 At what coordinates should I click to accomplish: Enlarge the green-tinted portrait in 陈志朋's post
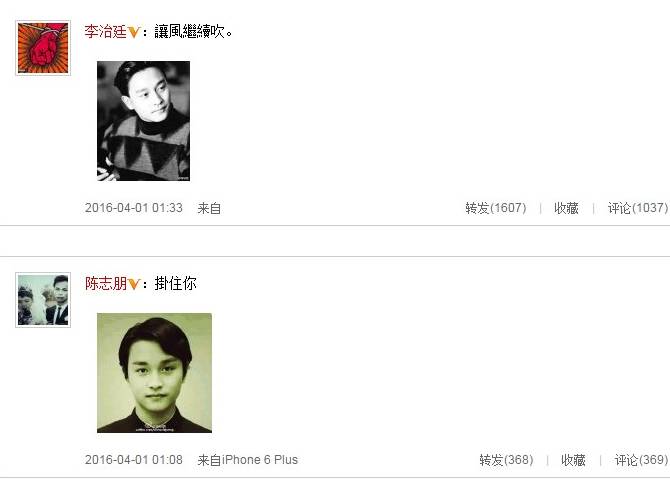[154, 373]
